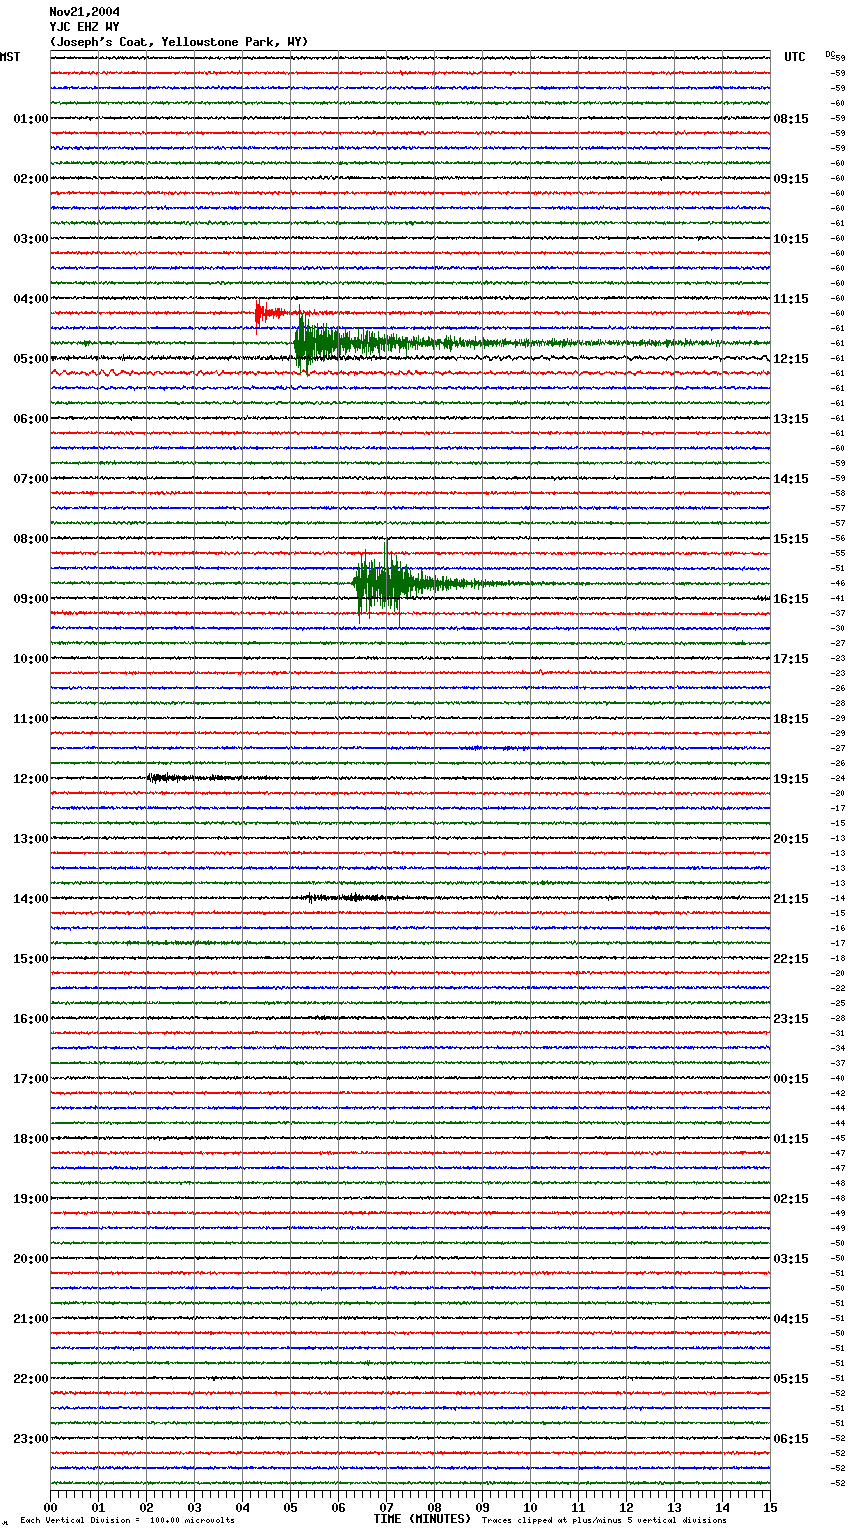Click the x-axis minute tick 13

[674, 1507]
